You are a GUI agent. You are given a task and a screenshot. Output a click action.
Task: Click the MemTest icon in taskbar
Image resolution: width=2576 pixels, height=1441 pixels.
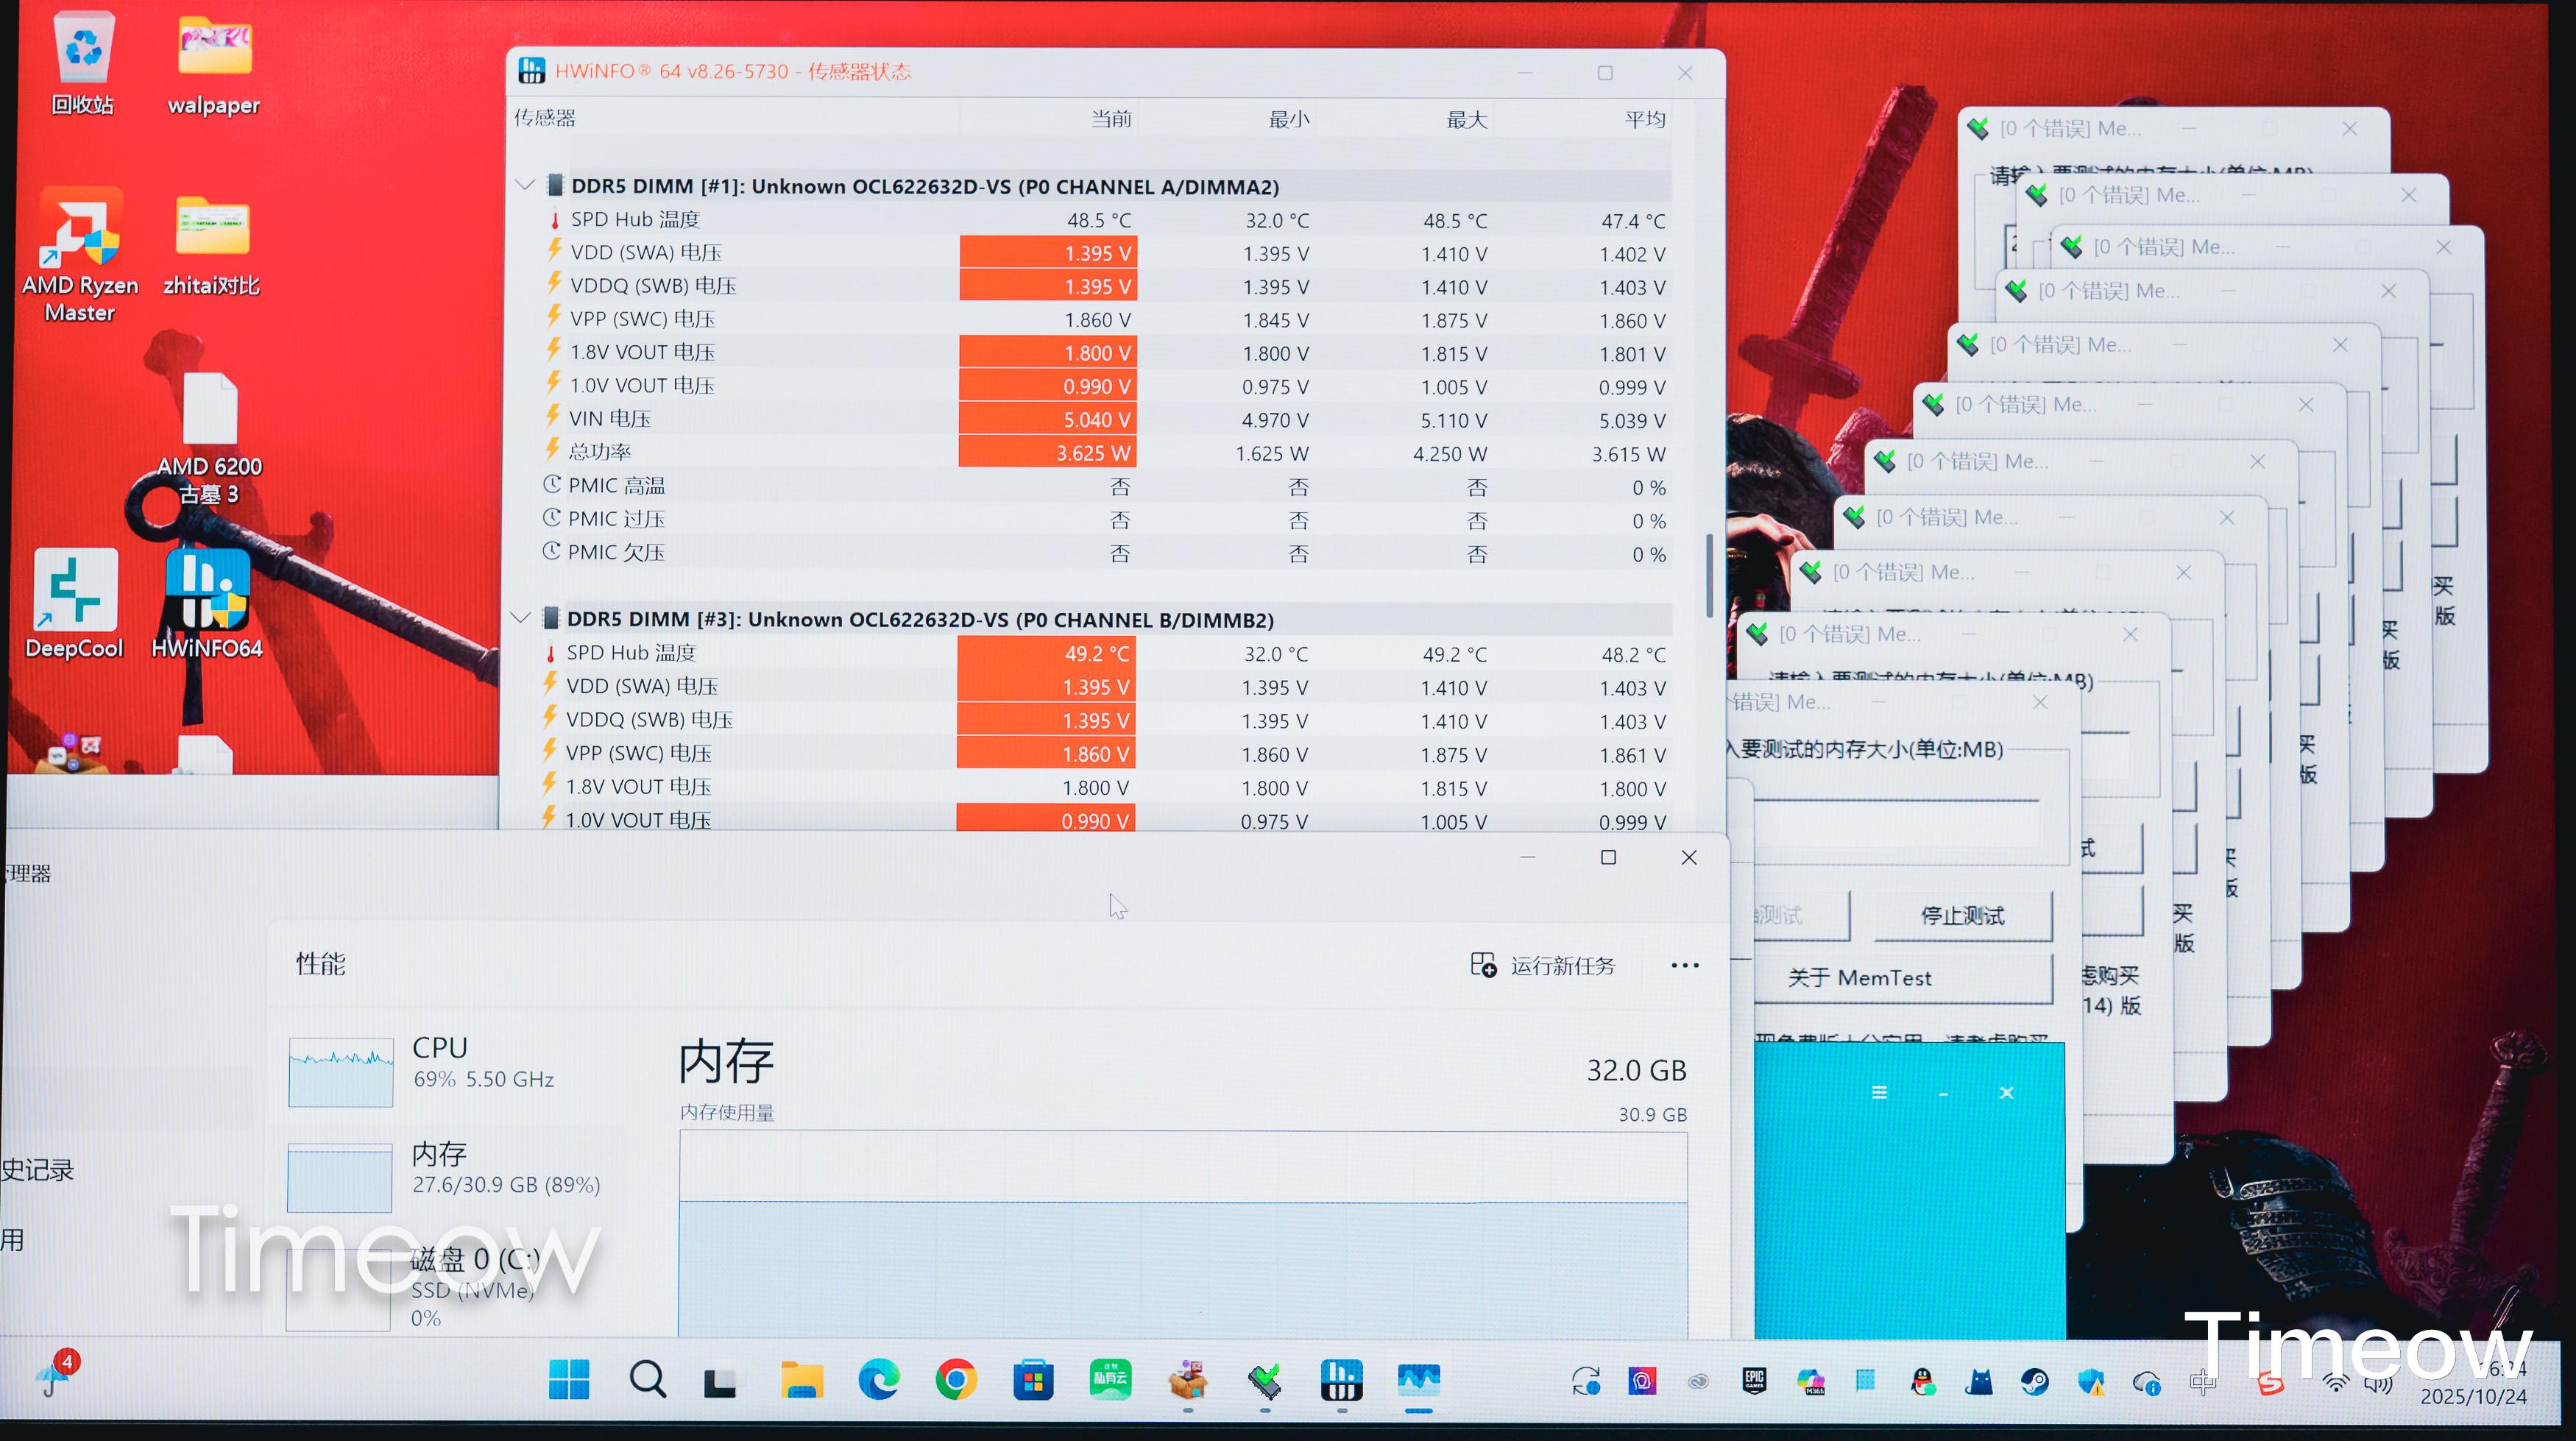pos(1265,1381)
